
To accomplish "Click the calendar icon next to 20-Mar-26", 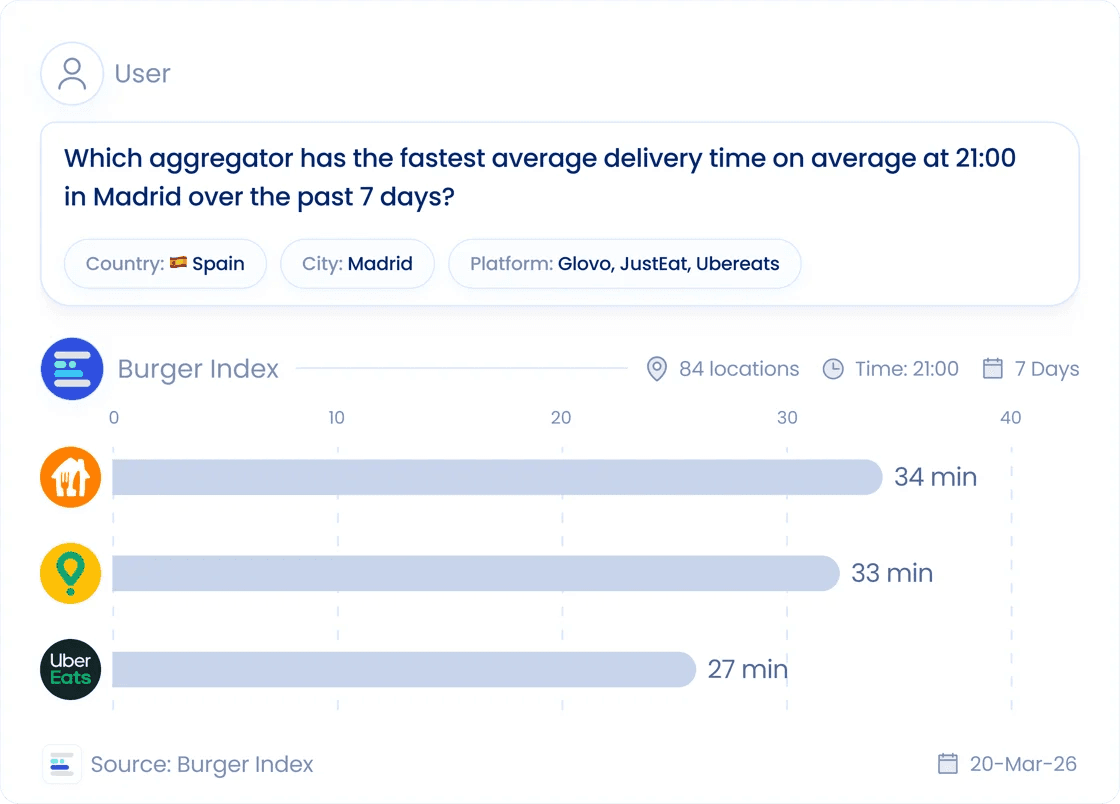I will [948, 763].
